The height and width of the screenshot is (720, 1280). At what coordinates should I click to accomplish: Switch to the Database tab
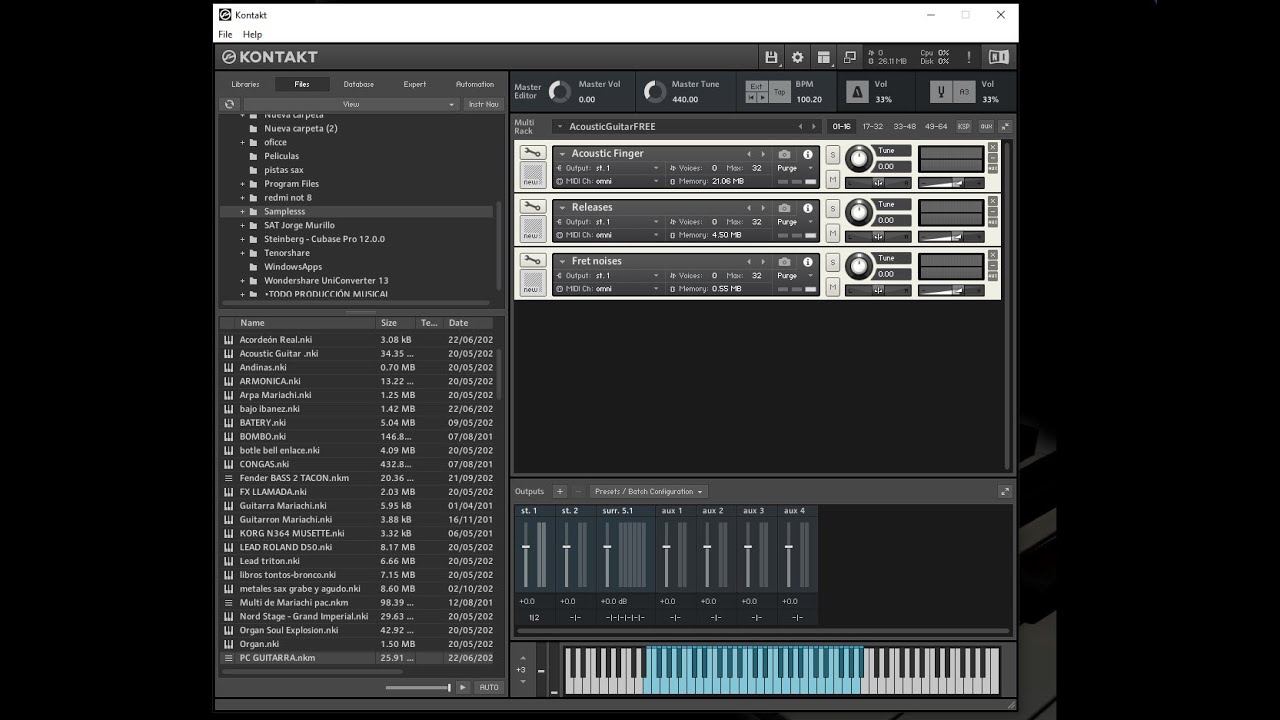click(359, 84)
